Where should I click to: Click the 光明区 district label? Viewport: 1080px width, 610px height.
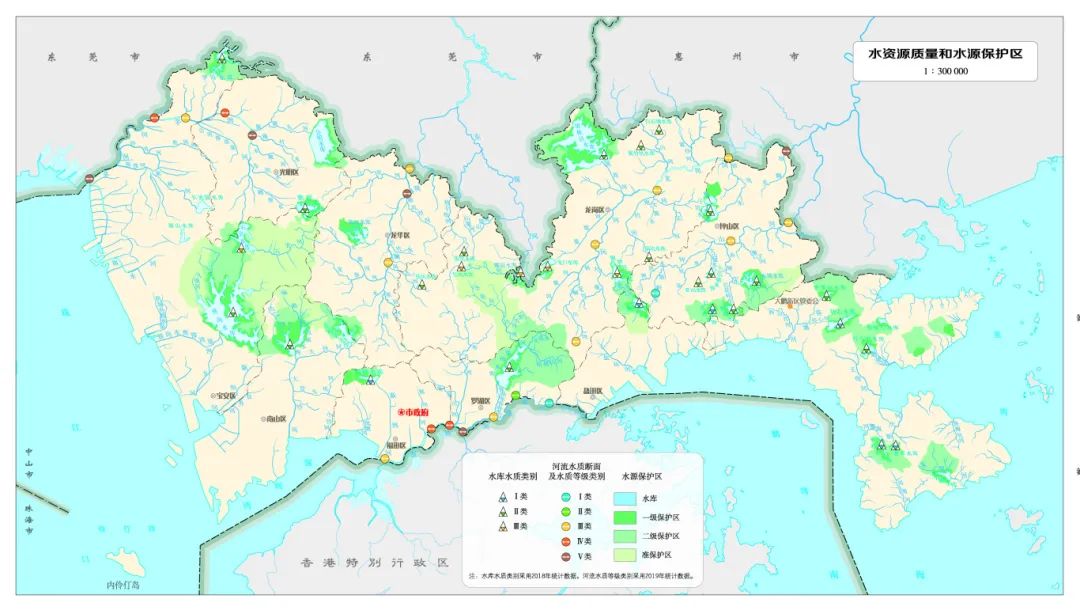click(289, 172)
